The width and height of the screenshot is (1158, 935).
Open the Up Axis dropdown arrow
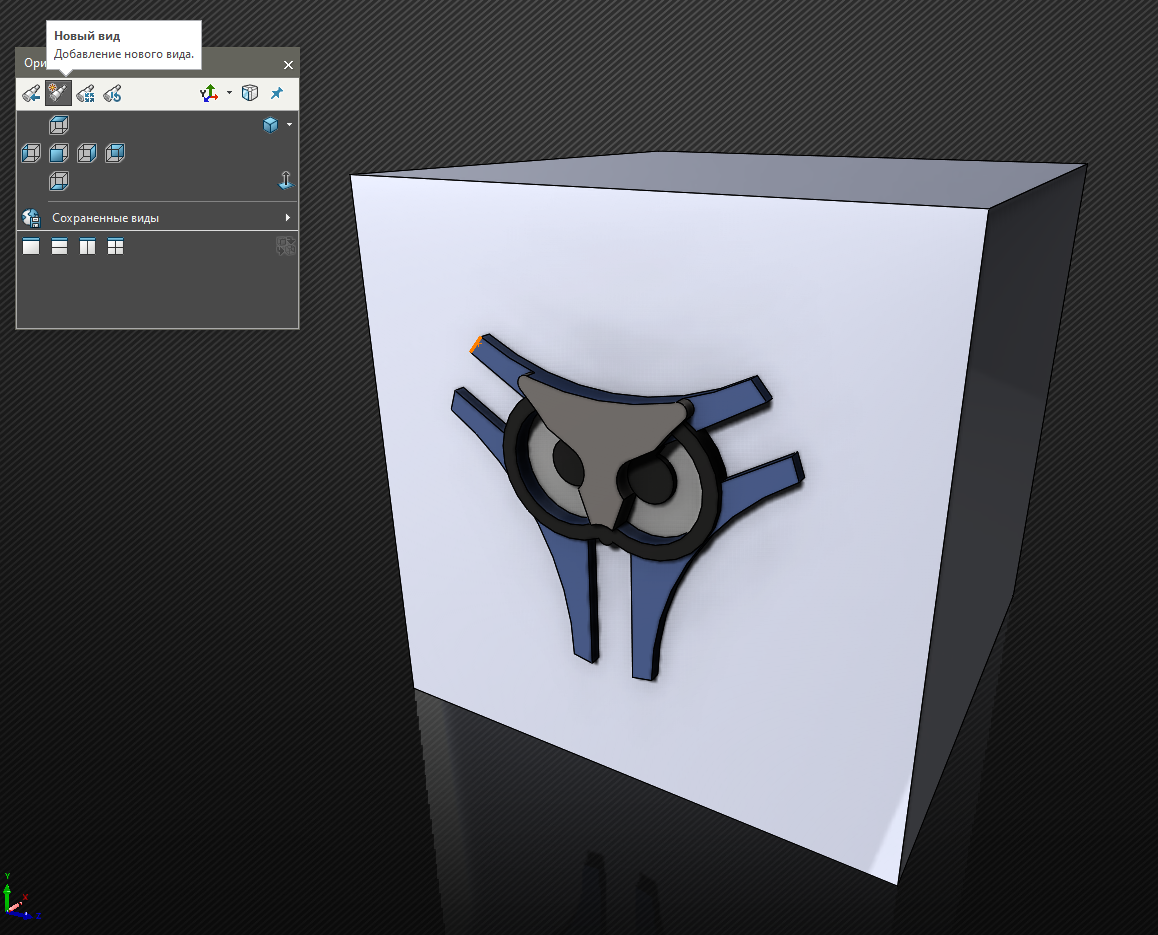click(229, 93)
